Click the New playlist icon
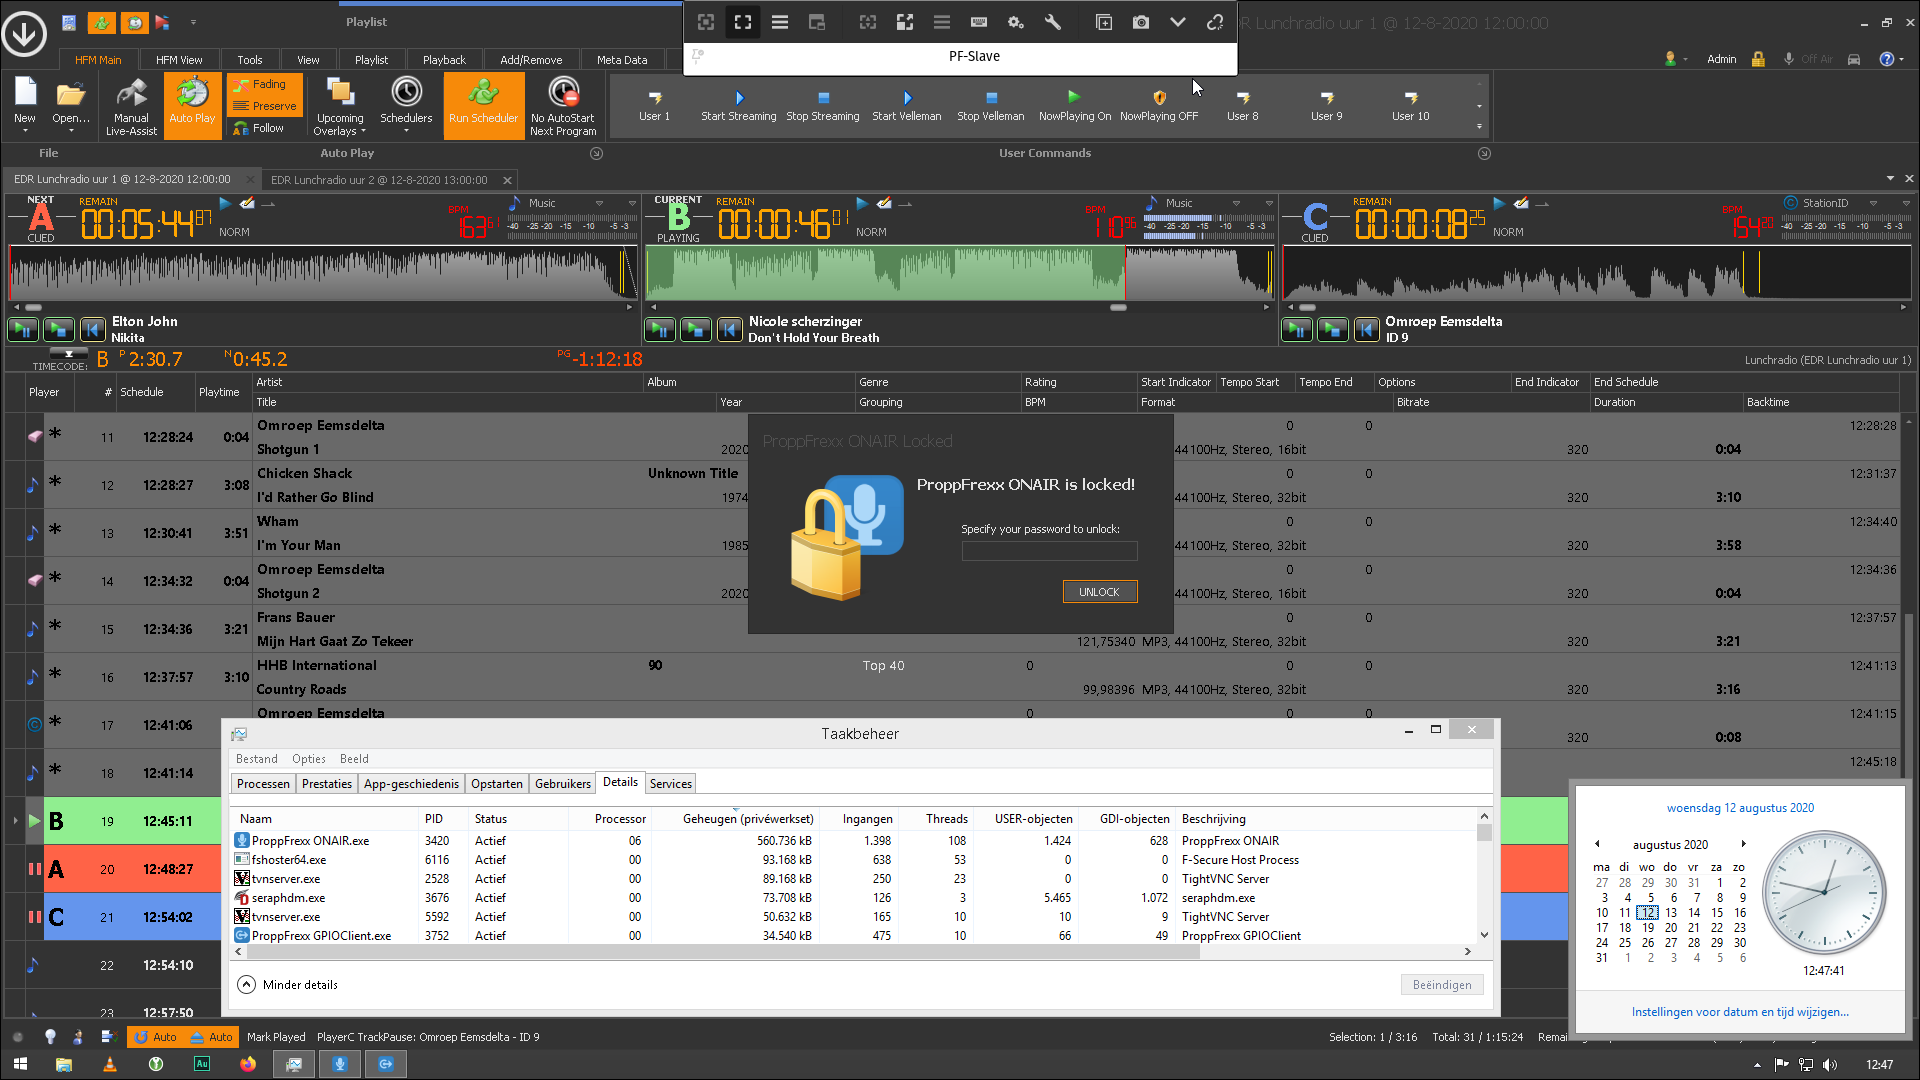Image resolution: width=1920 pixels, height=1080 pixels. [25, 93]
